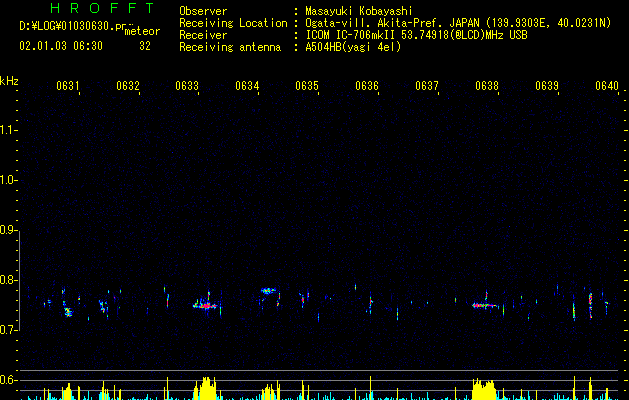Click the meteor count value 32
Screen dimensions: 629x400
tap(145, 46)
